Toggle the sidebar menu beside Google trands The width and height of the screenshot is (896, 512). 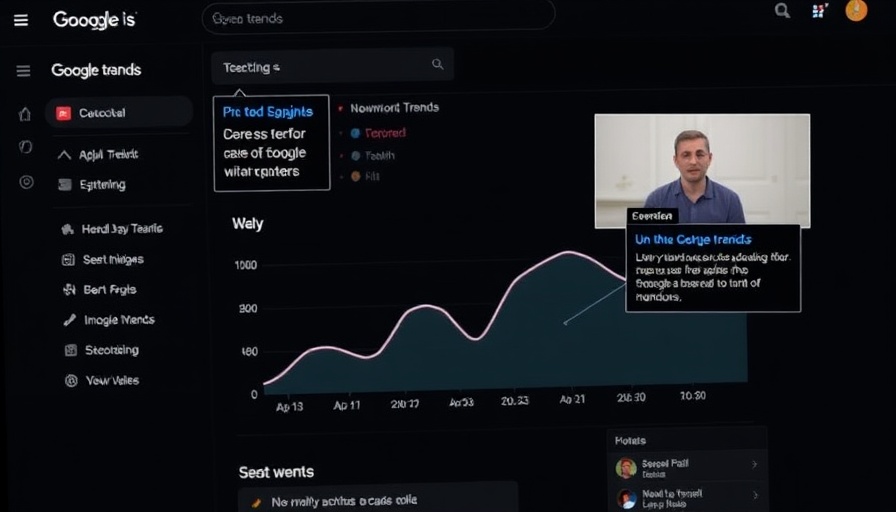pyautogui.click(x=23, y=71)
